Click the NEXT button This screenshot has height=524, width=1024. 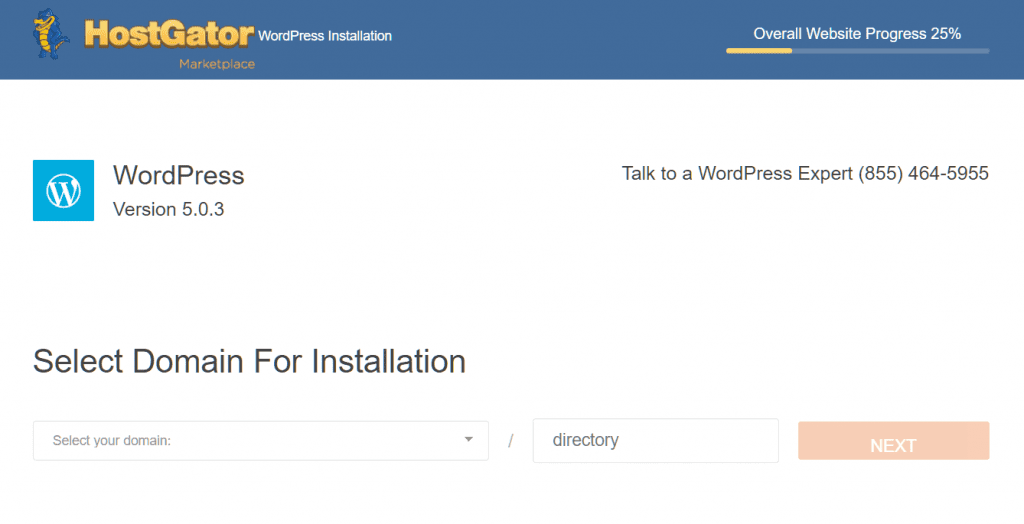point(893,441)
